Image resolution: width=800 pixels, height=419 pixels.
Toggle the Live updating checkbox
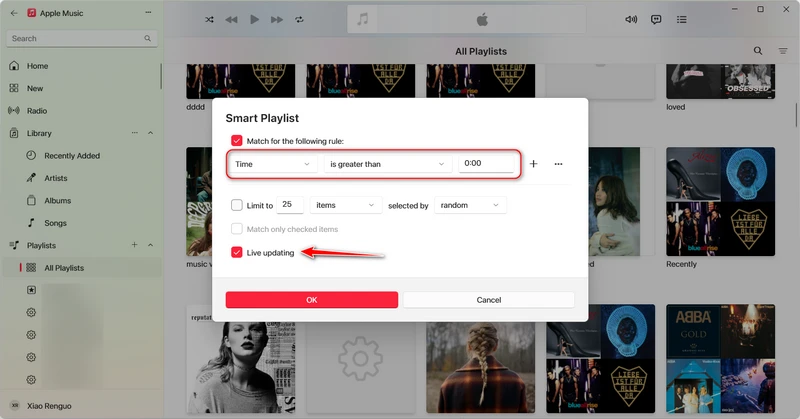236,252
